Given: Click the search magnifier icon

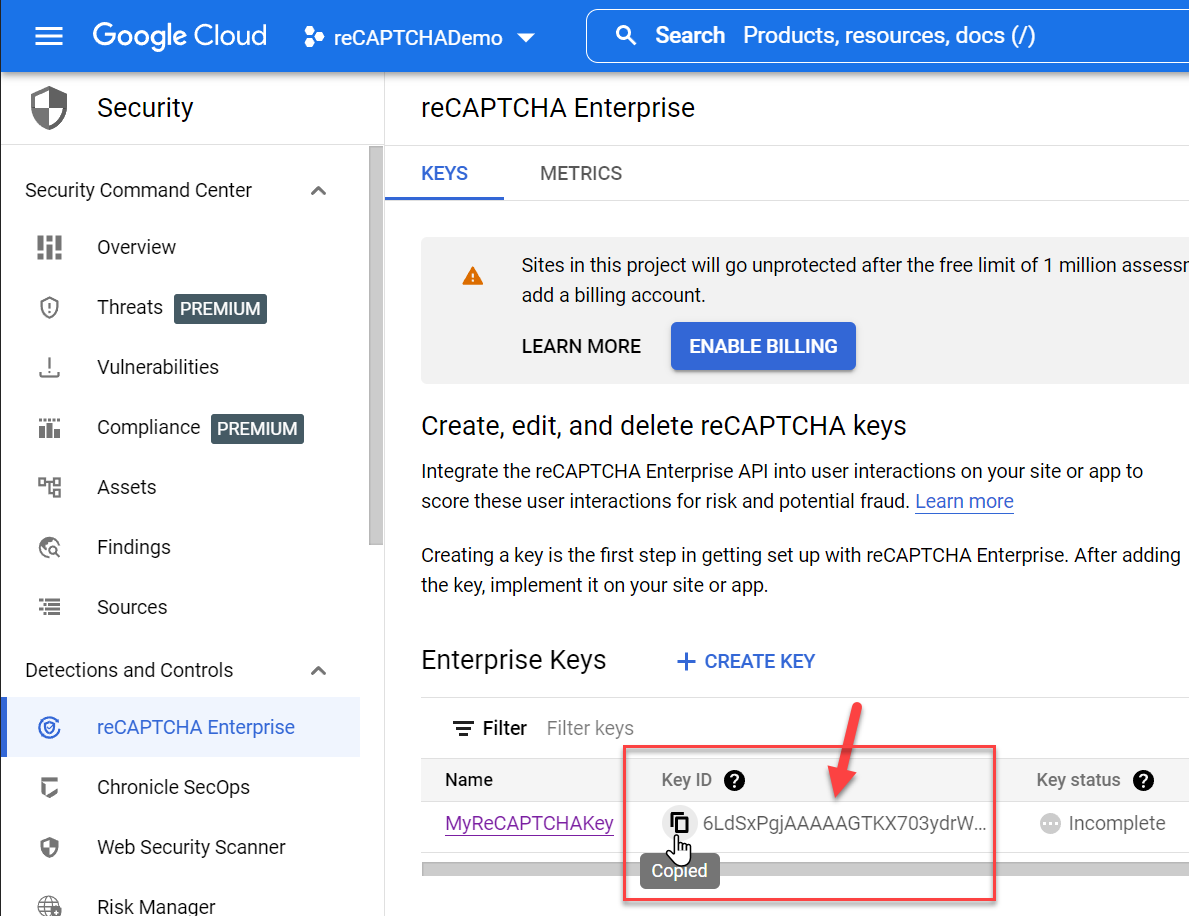Looking at the screenshot, I should [626, 36].
